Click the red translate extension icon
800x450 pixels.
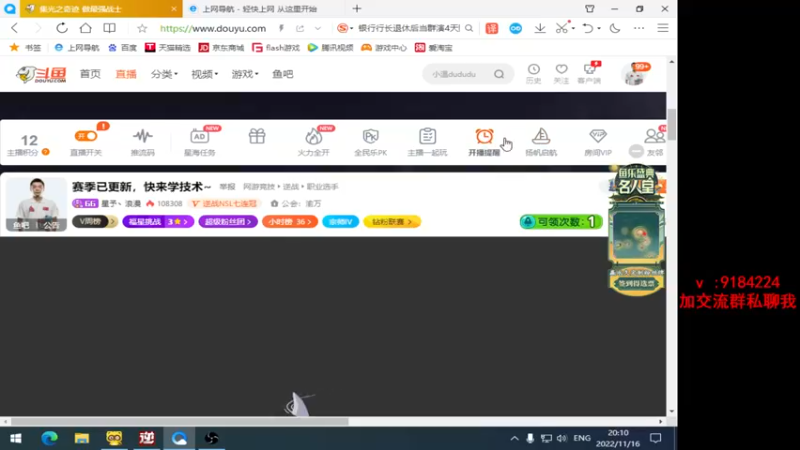492,28
